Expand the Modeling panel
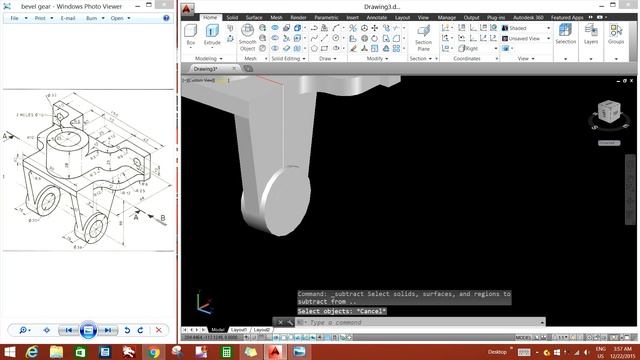 tap(209, 59)
